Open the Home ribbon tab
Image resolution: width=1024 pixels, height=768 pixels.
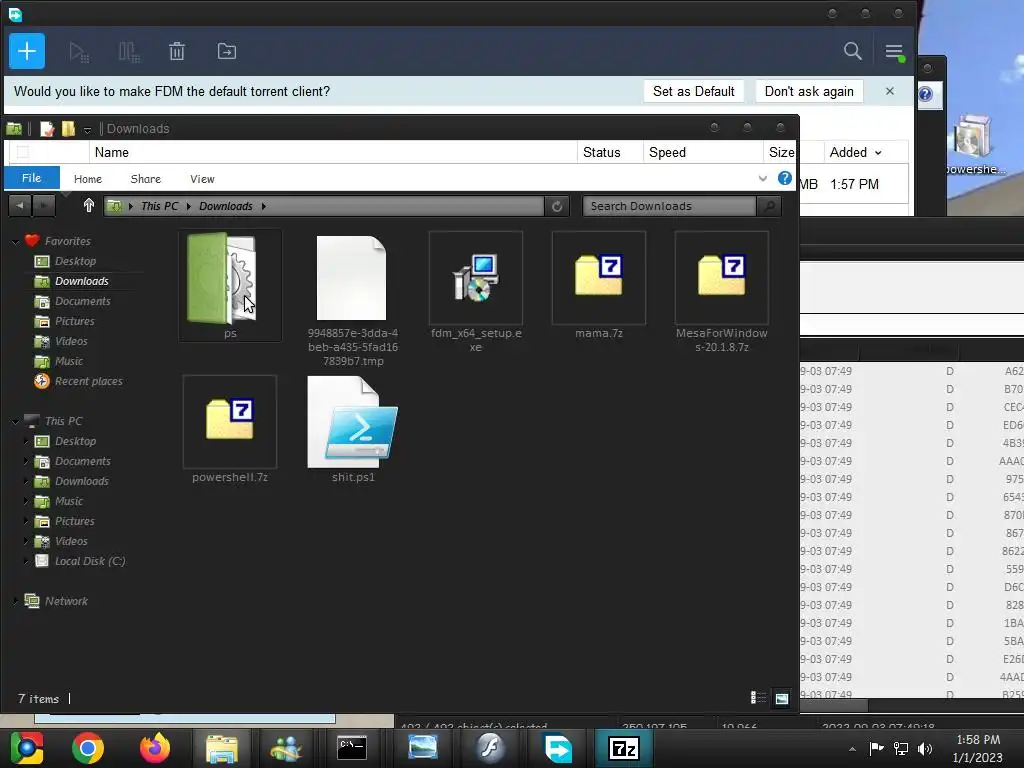[x=88, y=179]
